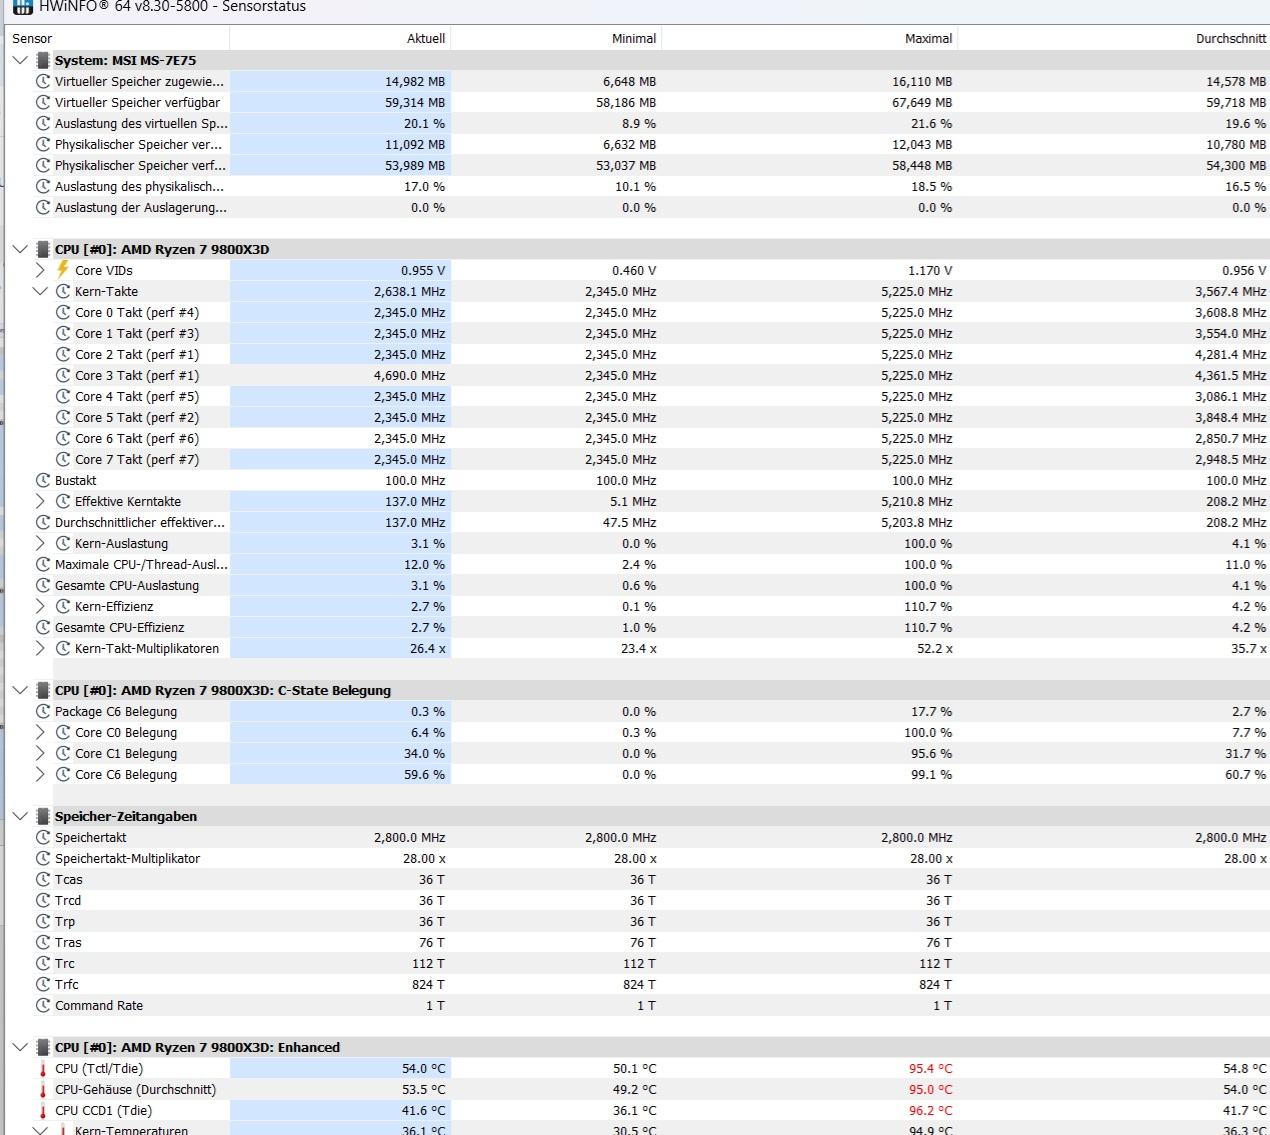Click the Sensor column header

tap(118, 38)
